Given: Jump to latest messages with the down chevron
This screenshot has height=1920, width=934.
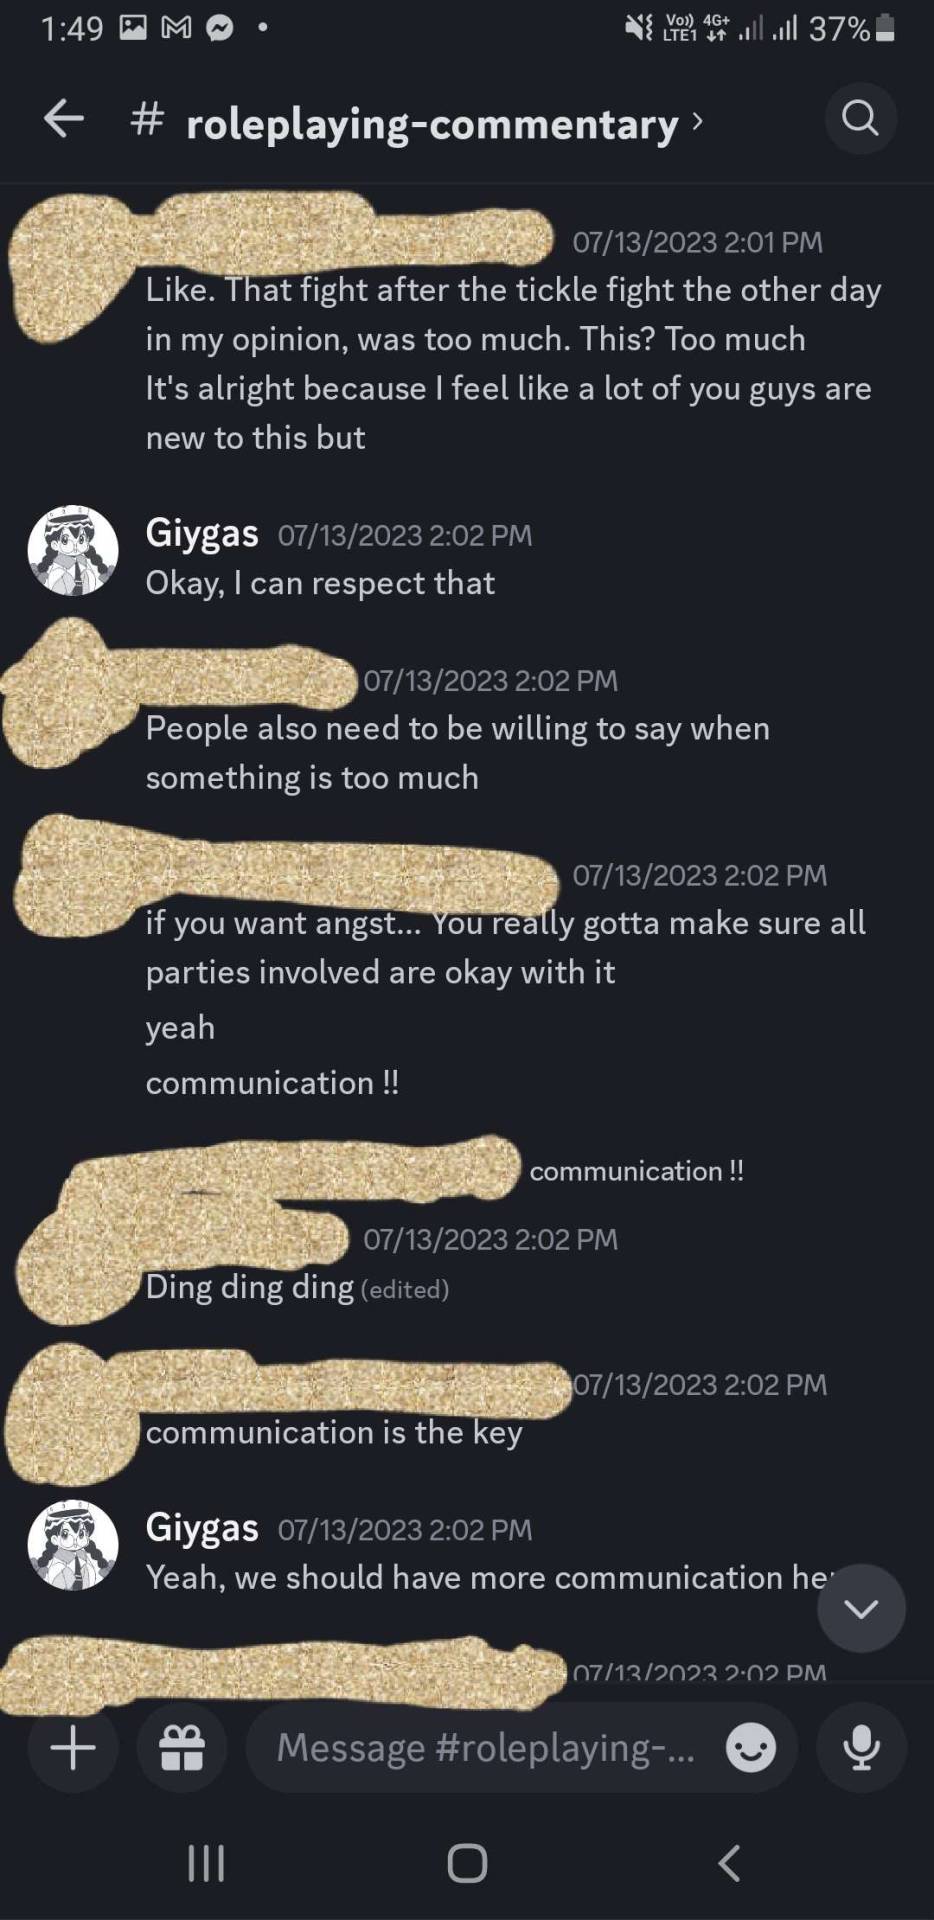Looking at the screenshot, I should point(861,1608).
